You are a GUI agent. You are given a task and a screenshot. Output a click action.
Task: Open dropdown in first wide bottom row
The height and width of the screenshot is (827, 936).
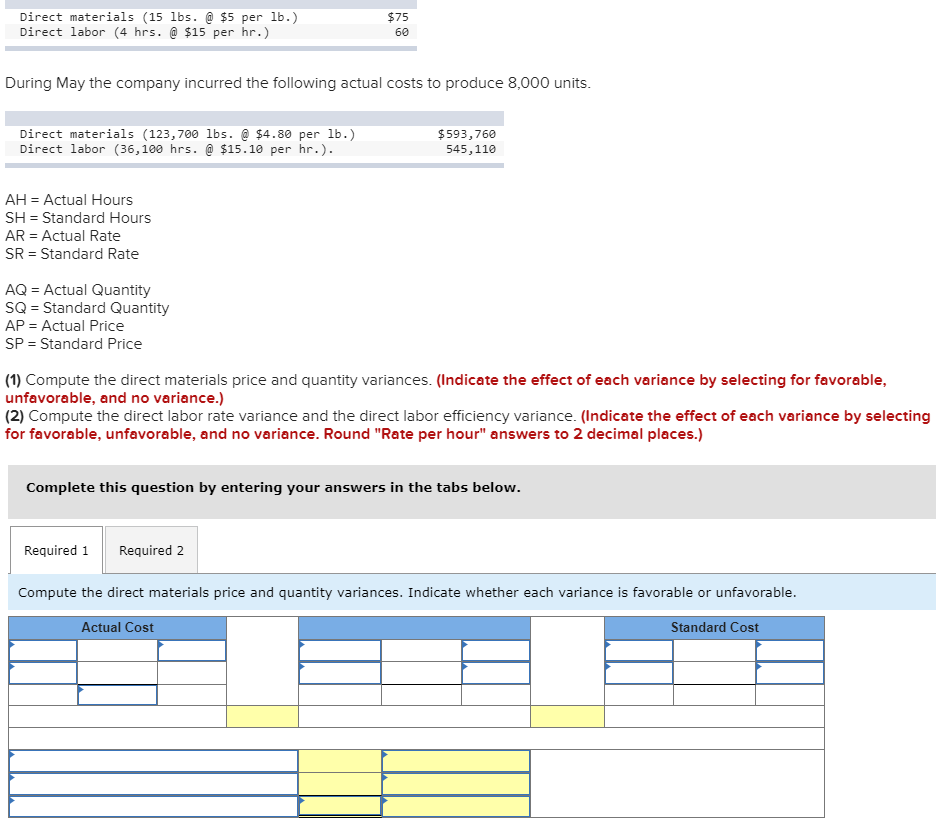tap(150, 760)
